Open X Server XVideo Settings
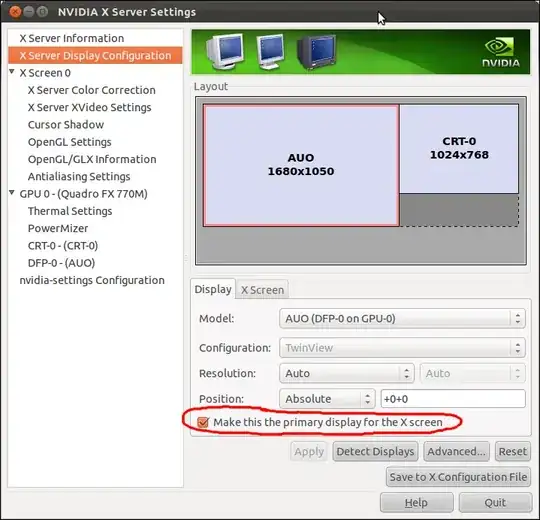Screen dimensions: 540x520 click(90, 107)
